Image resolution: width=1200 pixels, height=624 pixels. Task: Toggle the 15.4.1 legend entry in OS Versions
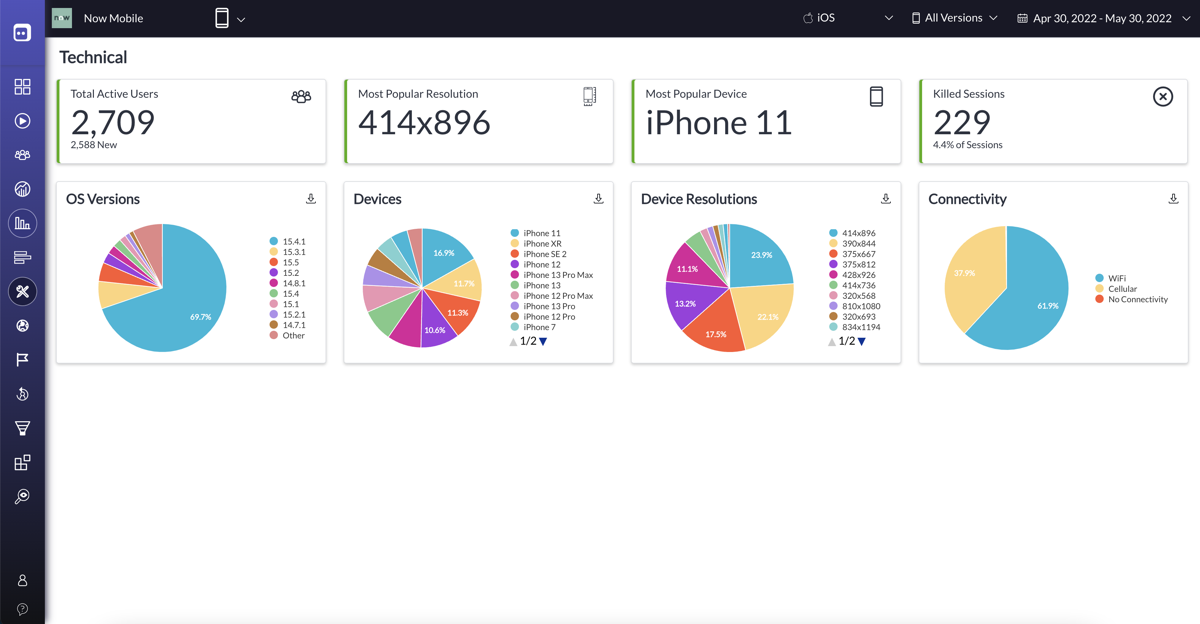[x=287, y=242]
